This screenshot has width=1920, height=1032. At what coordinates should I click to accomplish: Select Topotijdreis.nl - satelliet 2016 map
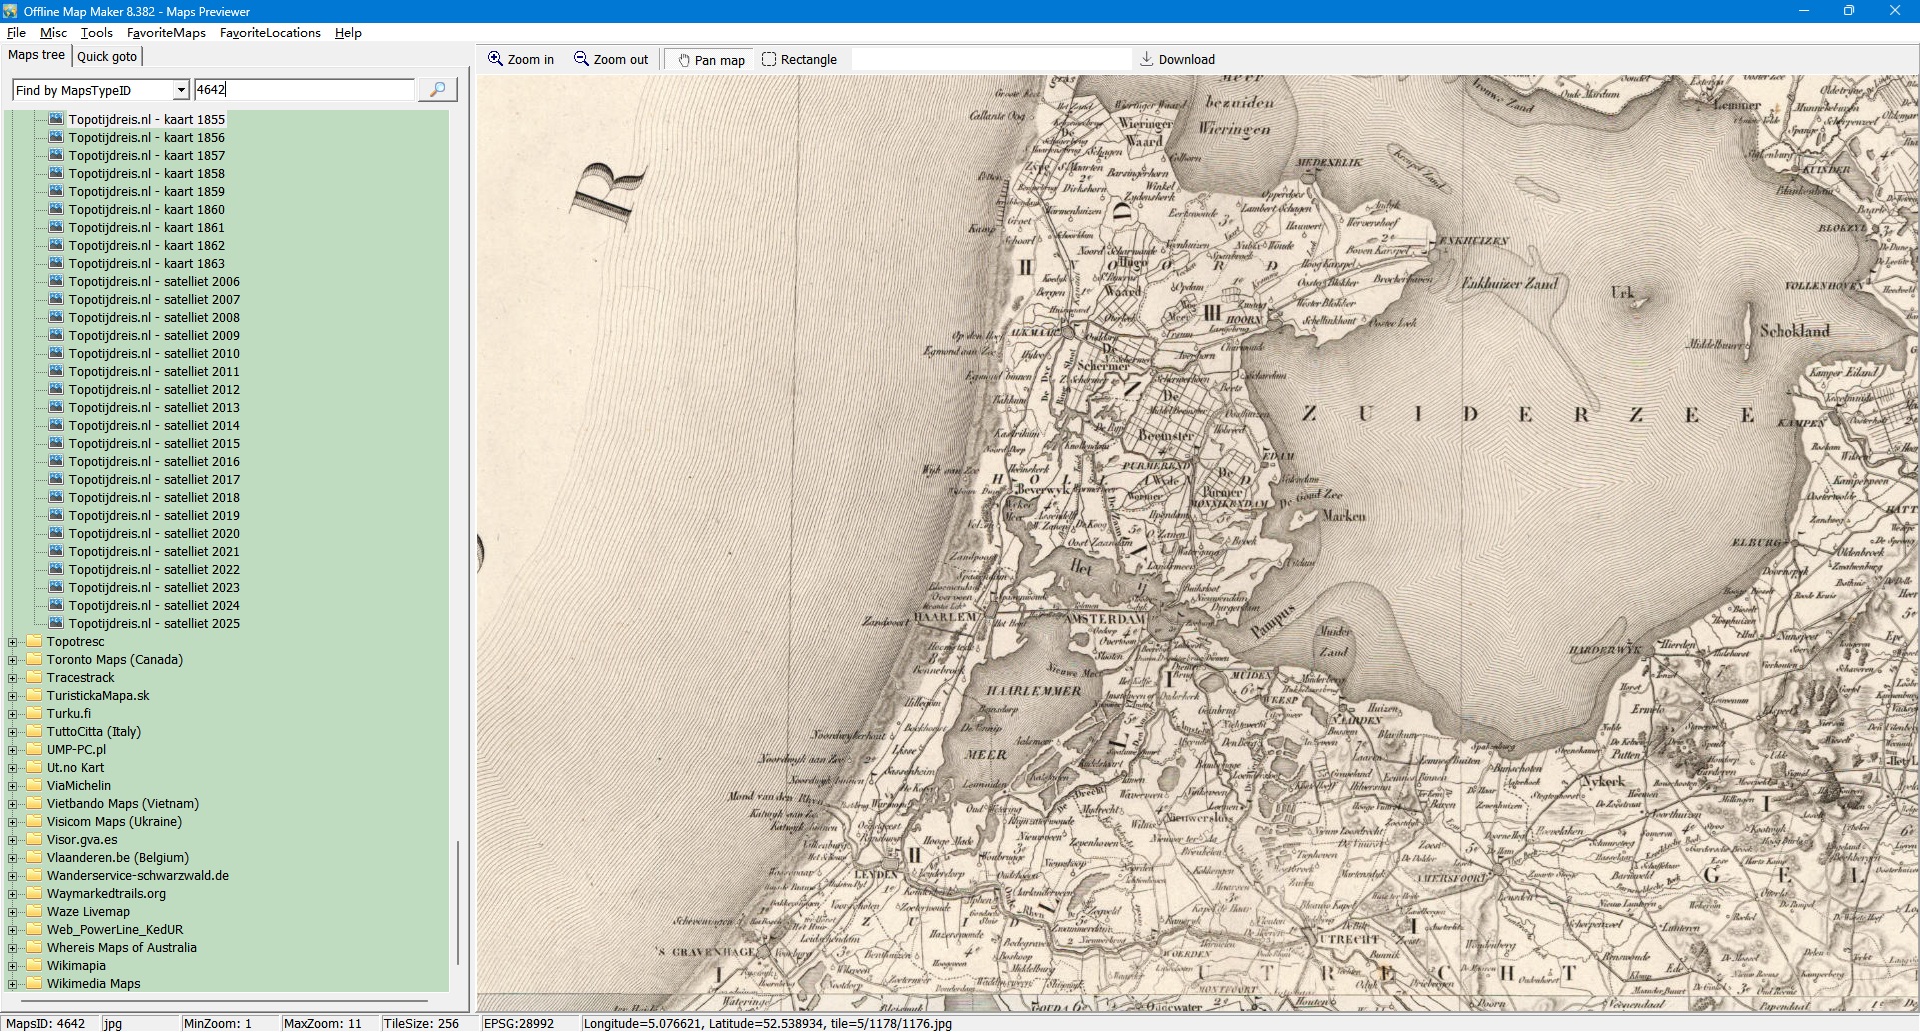click(x=154, y=461)
